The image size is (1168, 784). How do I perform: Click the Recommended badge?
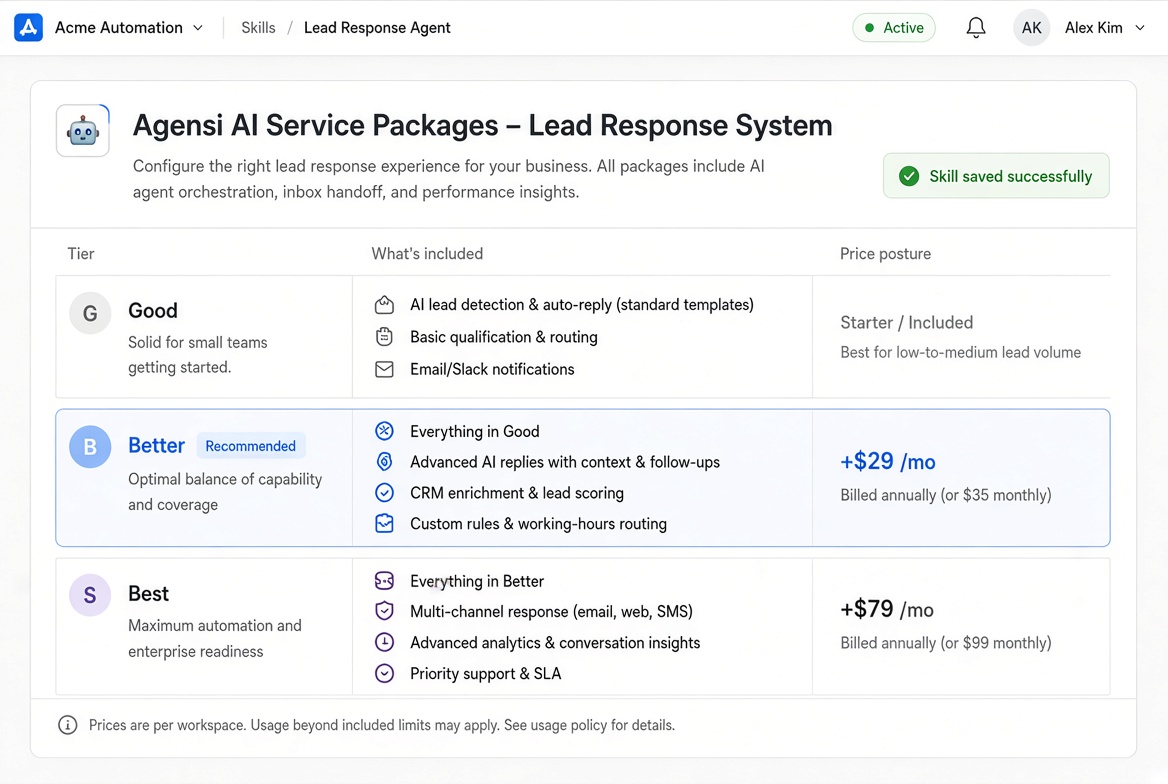pos(250,446)
